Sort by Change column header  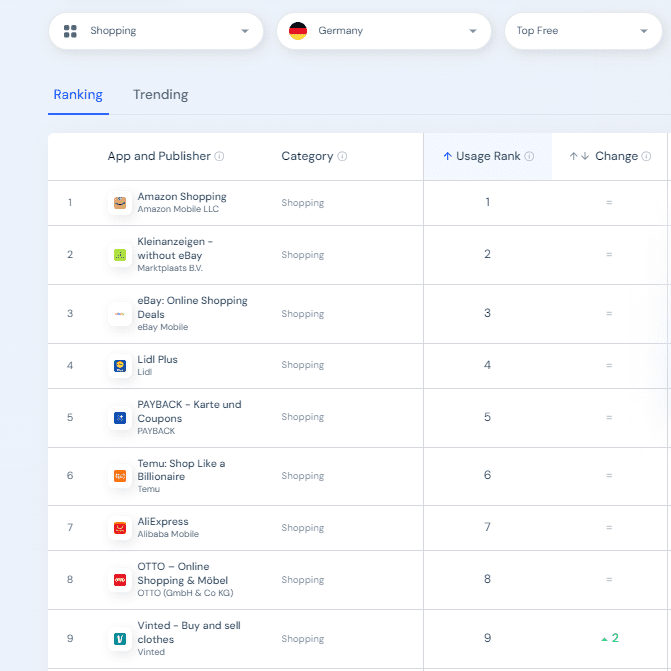610,156
